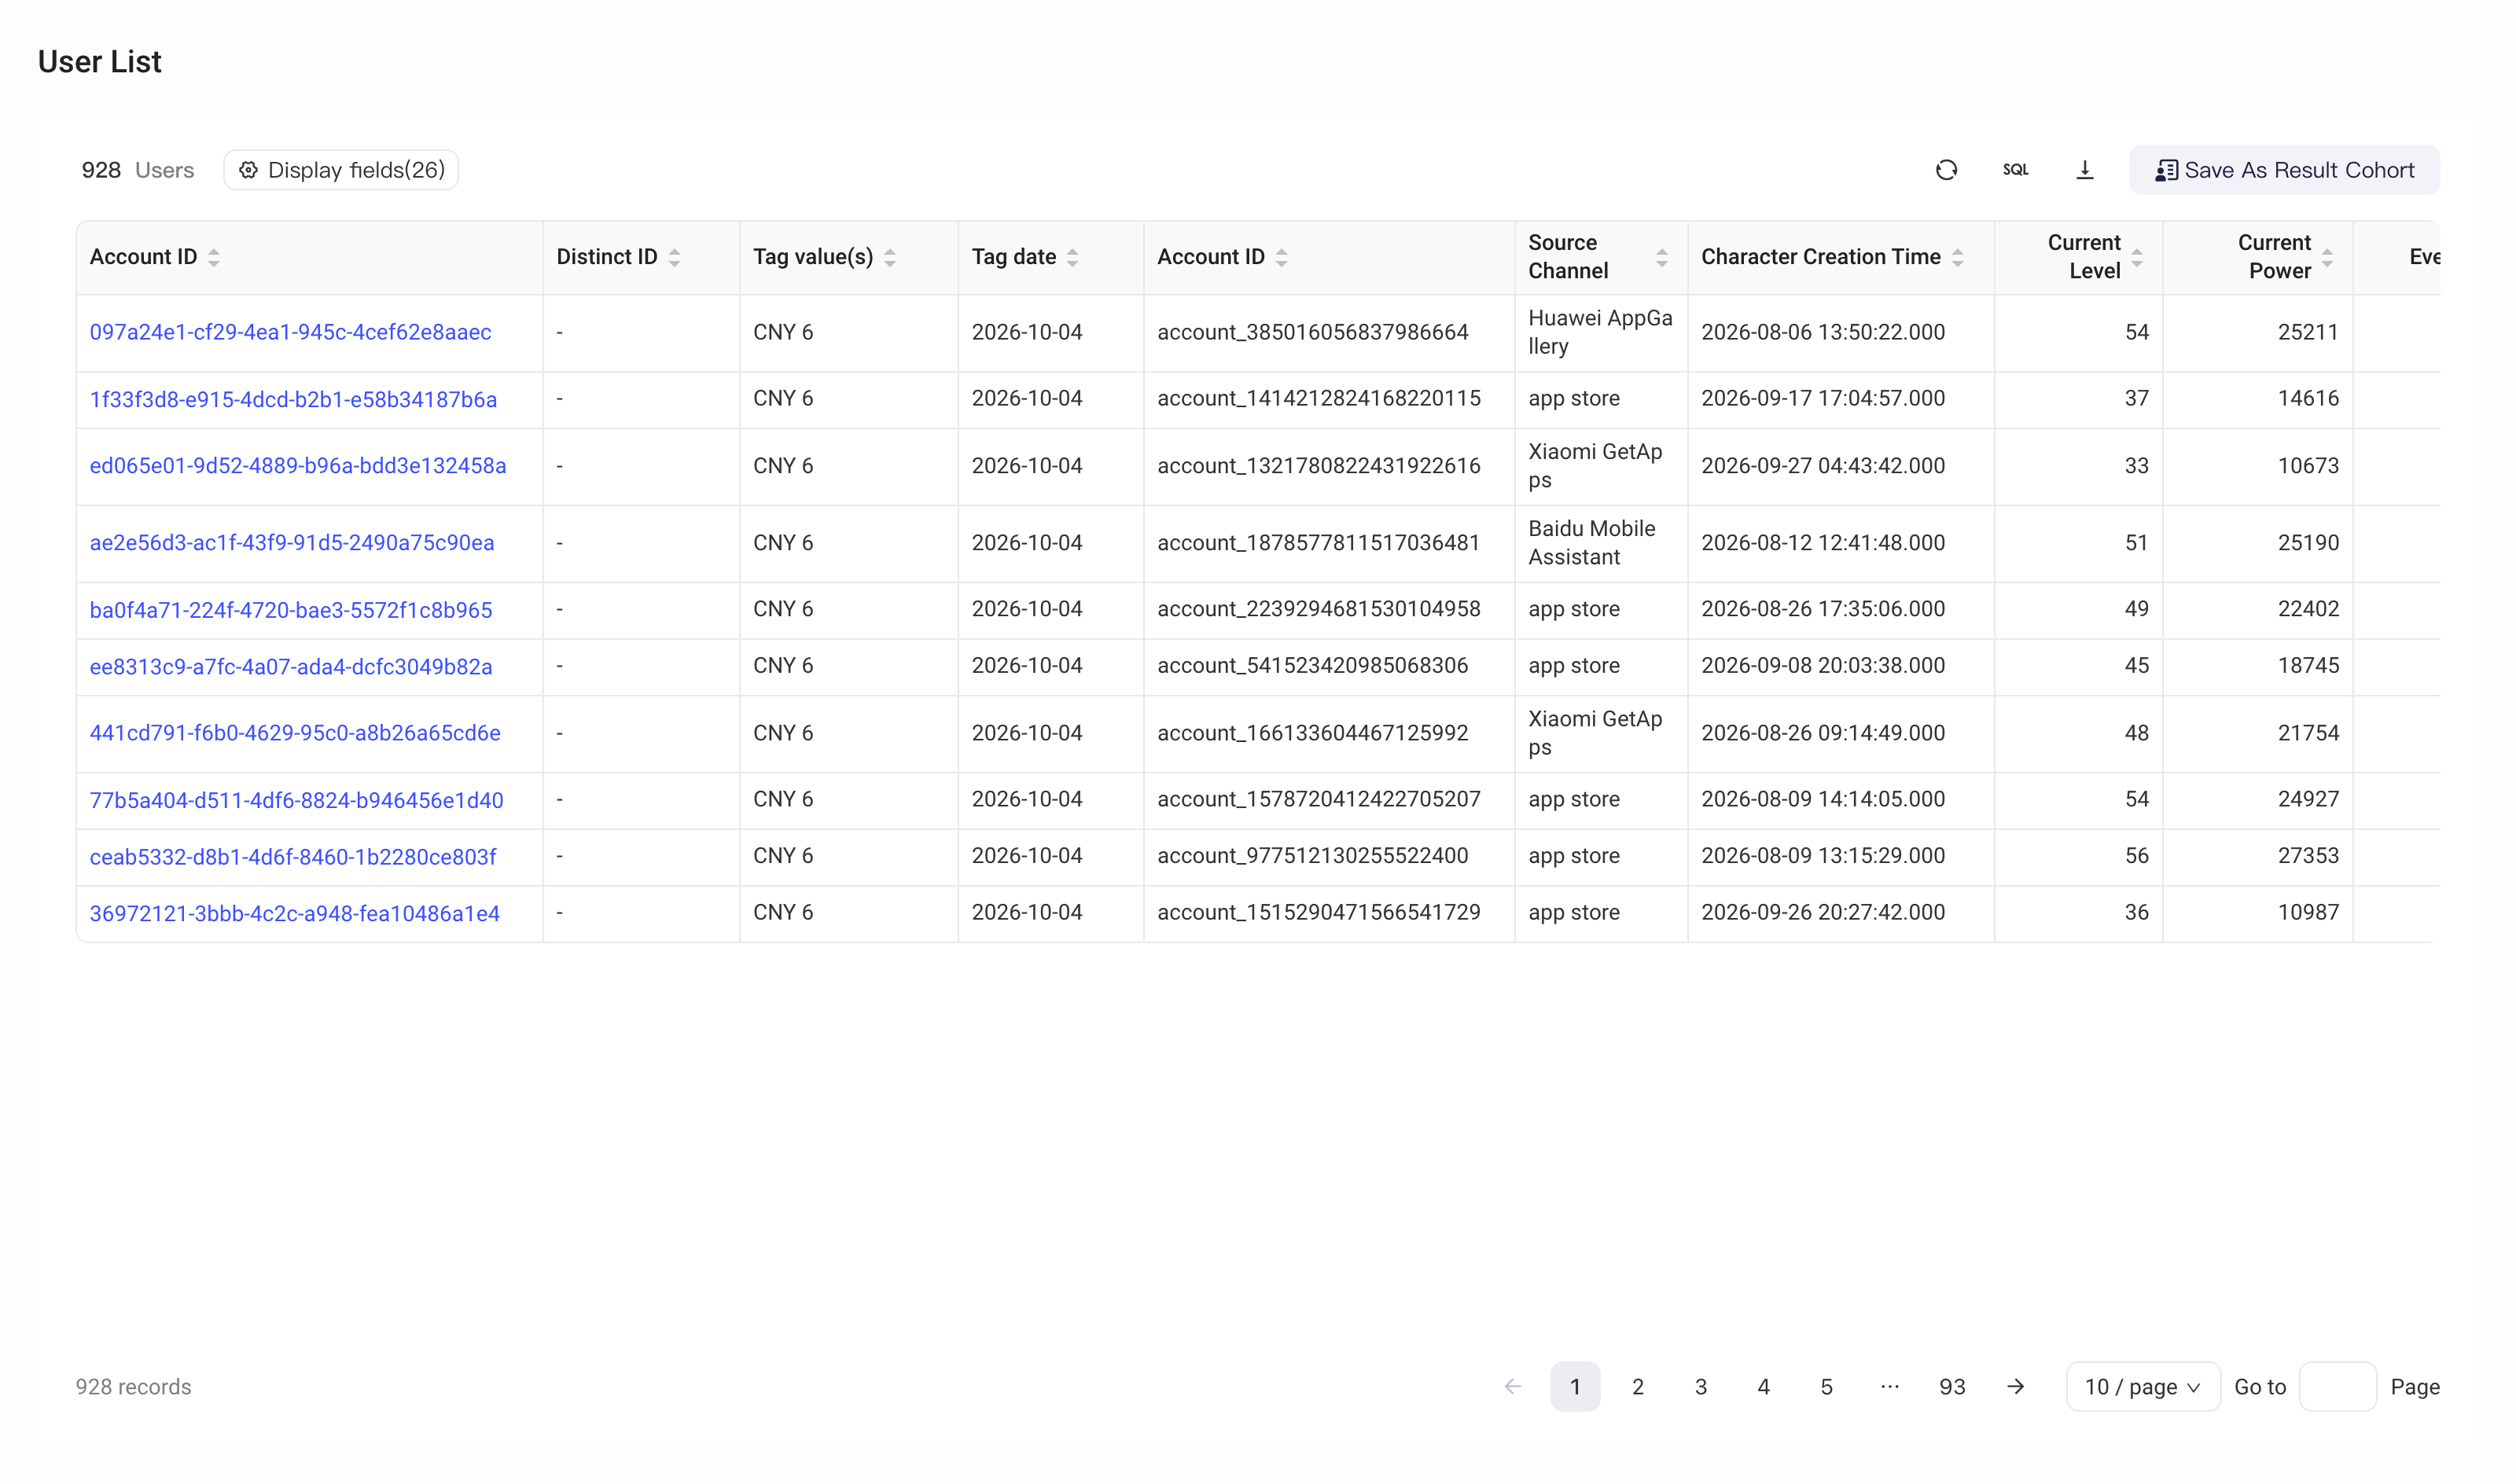Open the 10 / page dropdown

2143,1386
